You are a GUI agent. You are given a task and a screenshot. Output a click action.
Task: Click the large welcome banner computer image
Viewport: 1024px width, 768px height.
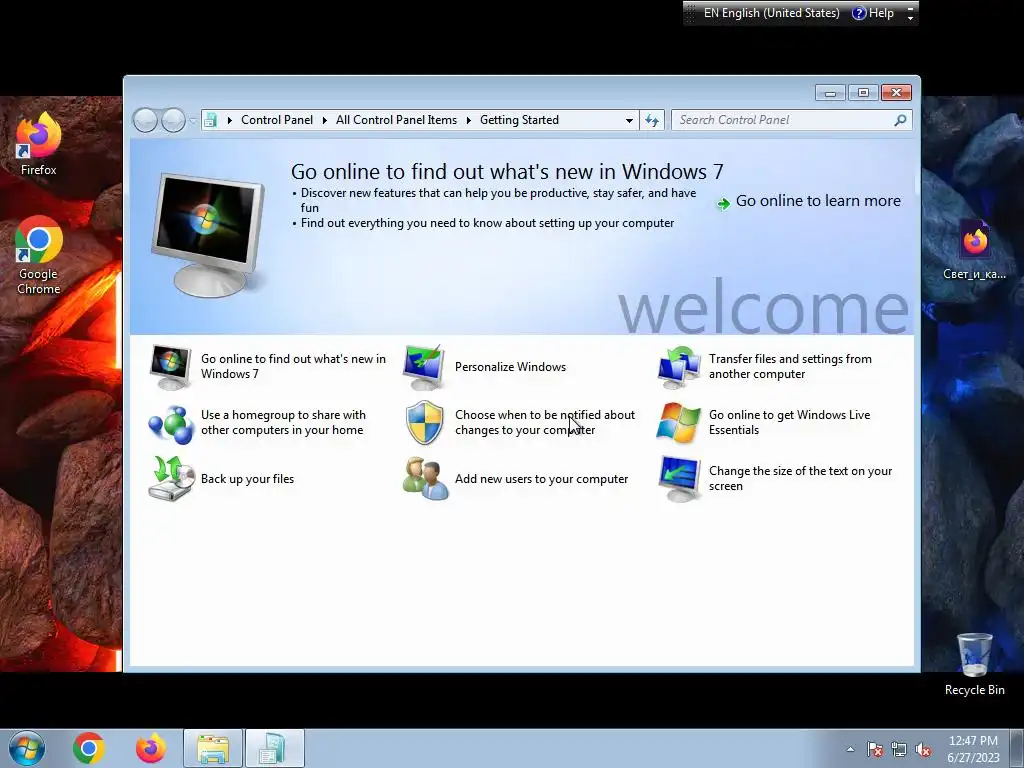coord(208,235)
